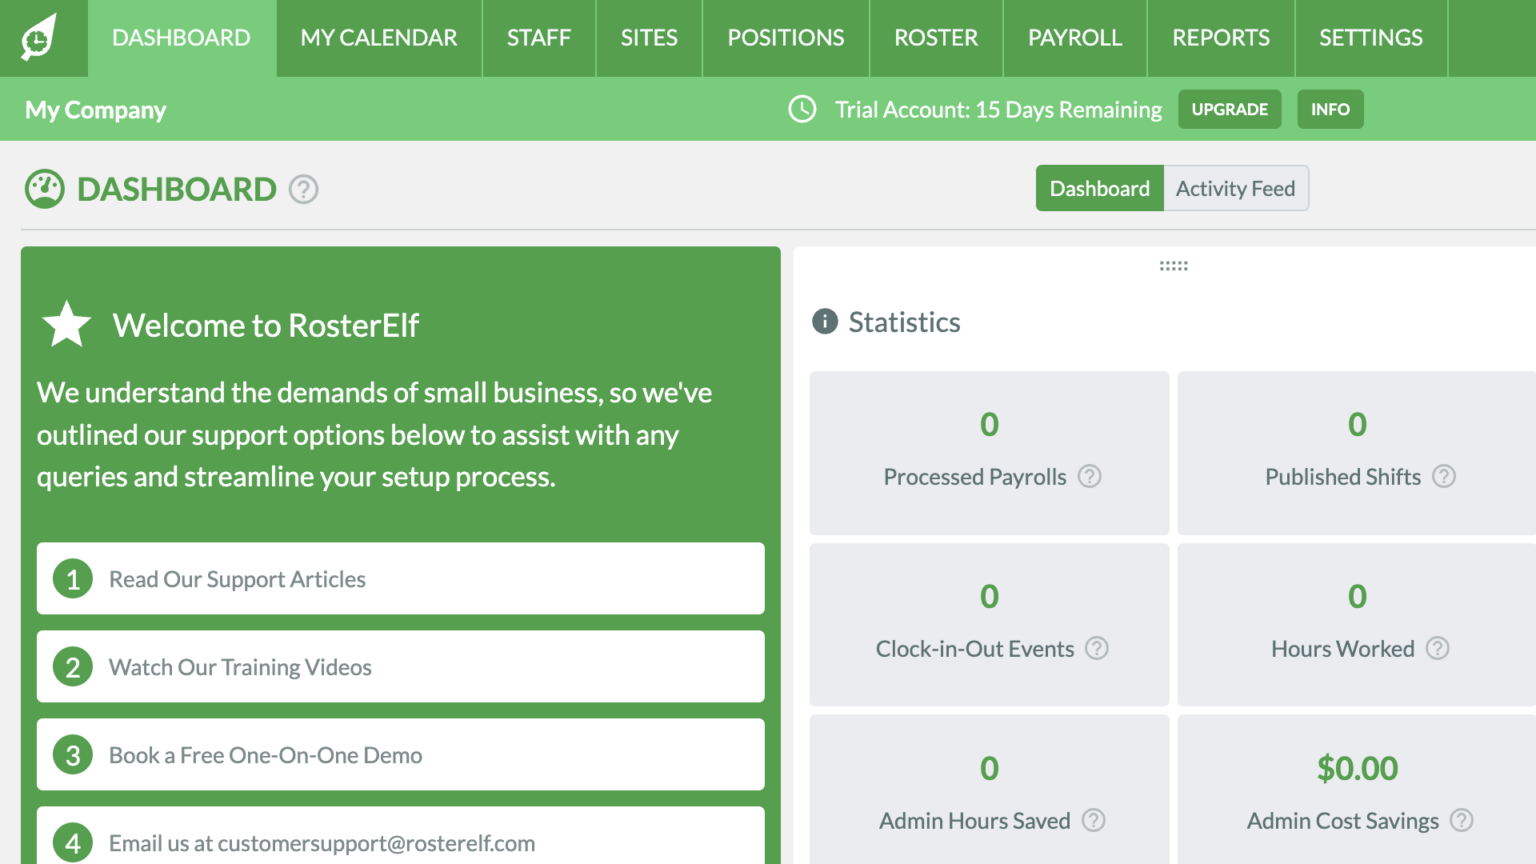This screenshot has height=864, width=1536.
Task: Open the ROSTER tab
Action: (935, 38)
